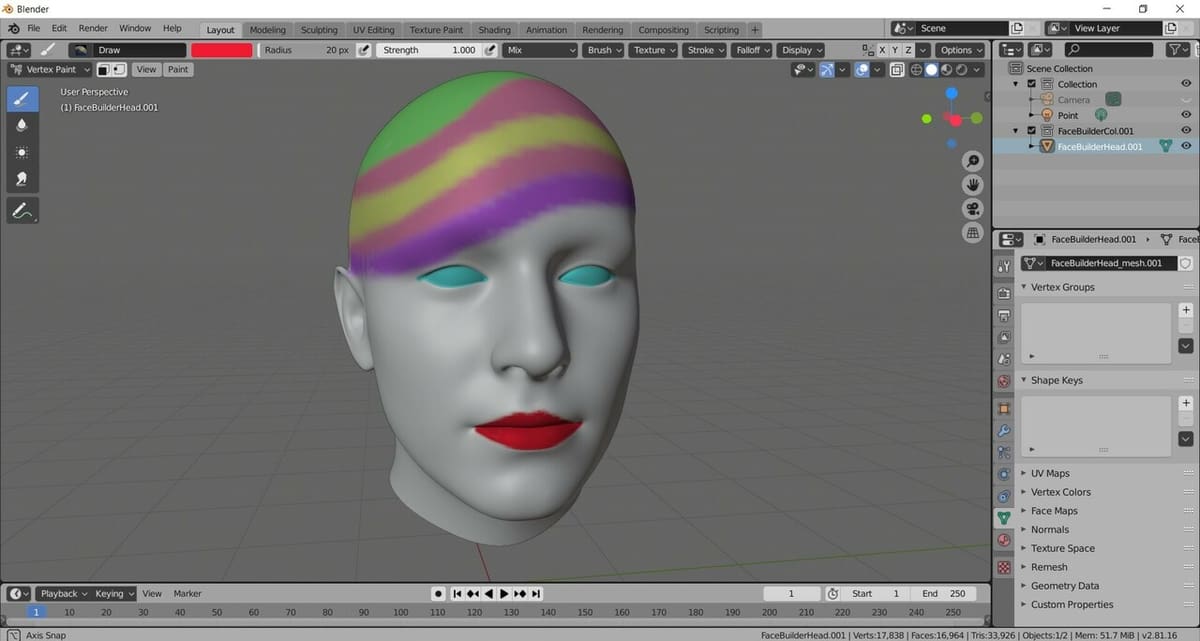Open the Object Constraints tab icon

pyautogui.click(x=1004, y=496)
